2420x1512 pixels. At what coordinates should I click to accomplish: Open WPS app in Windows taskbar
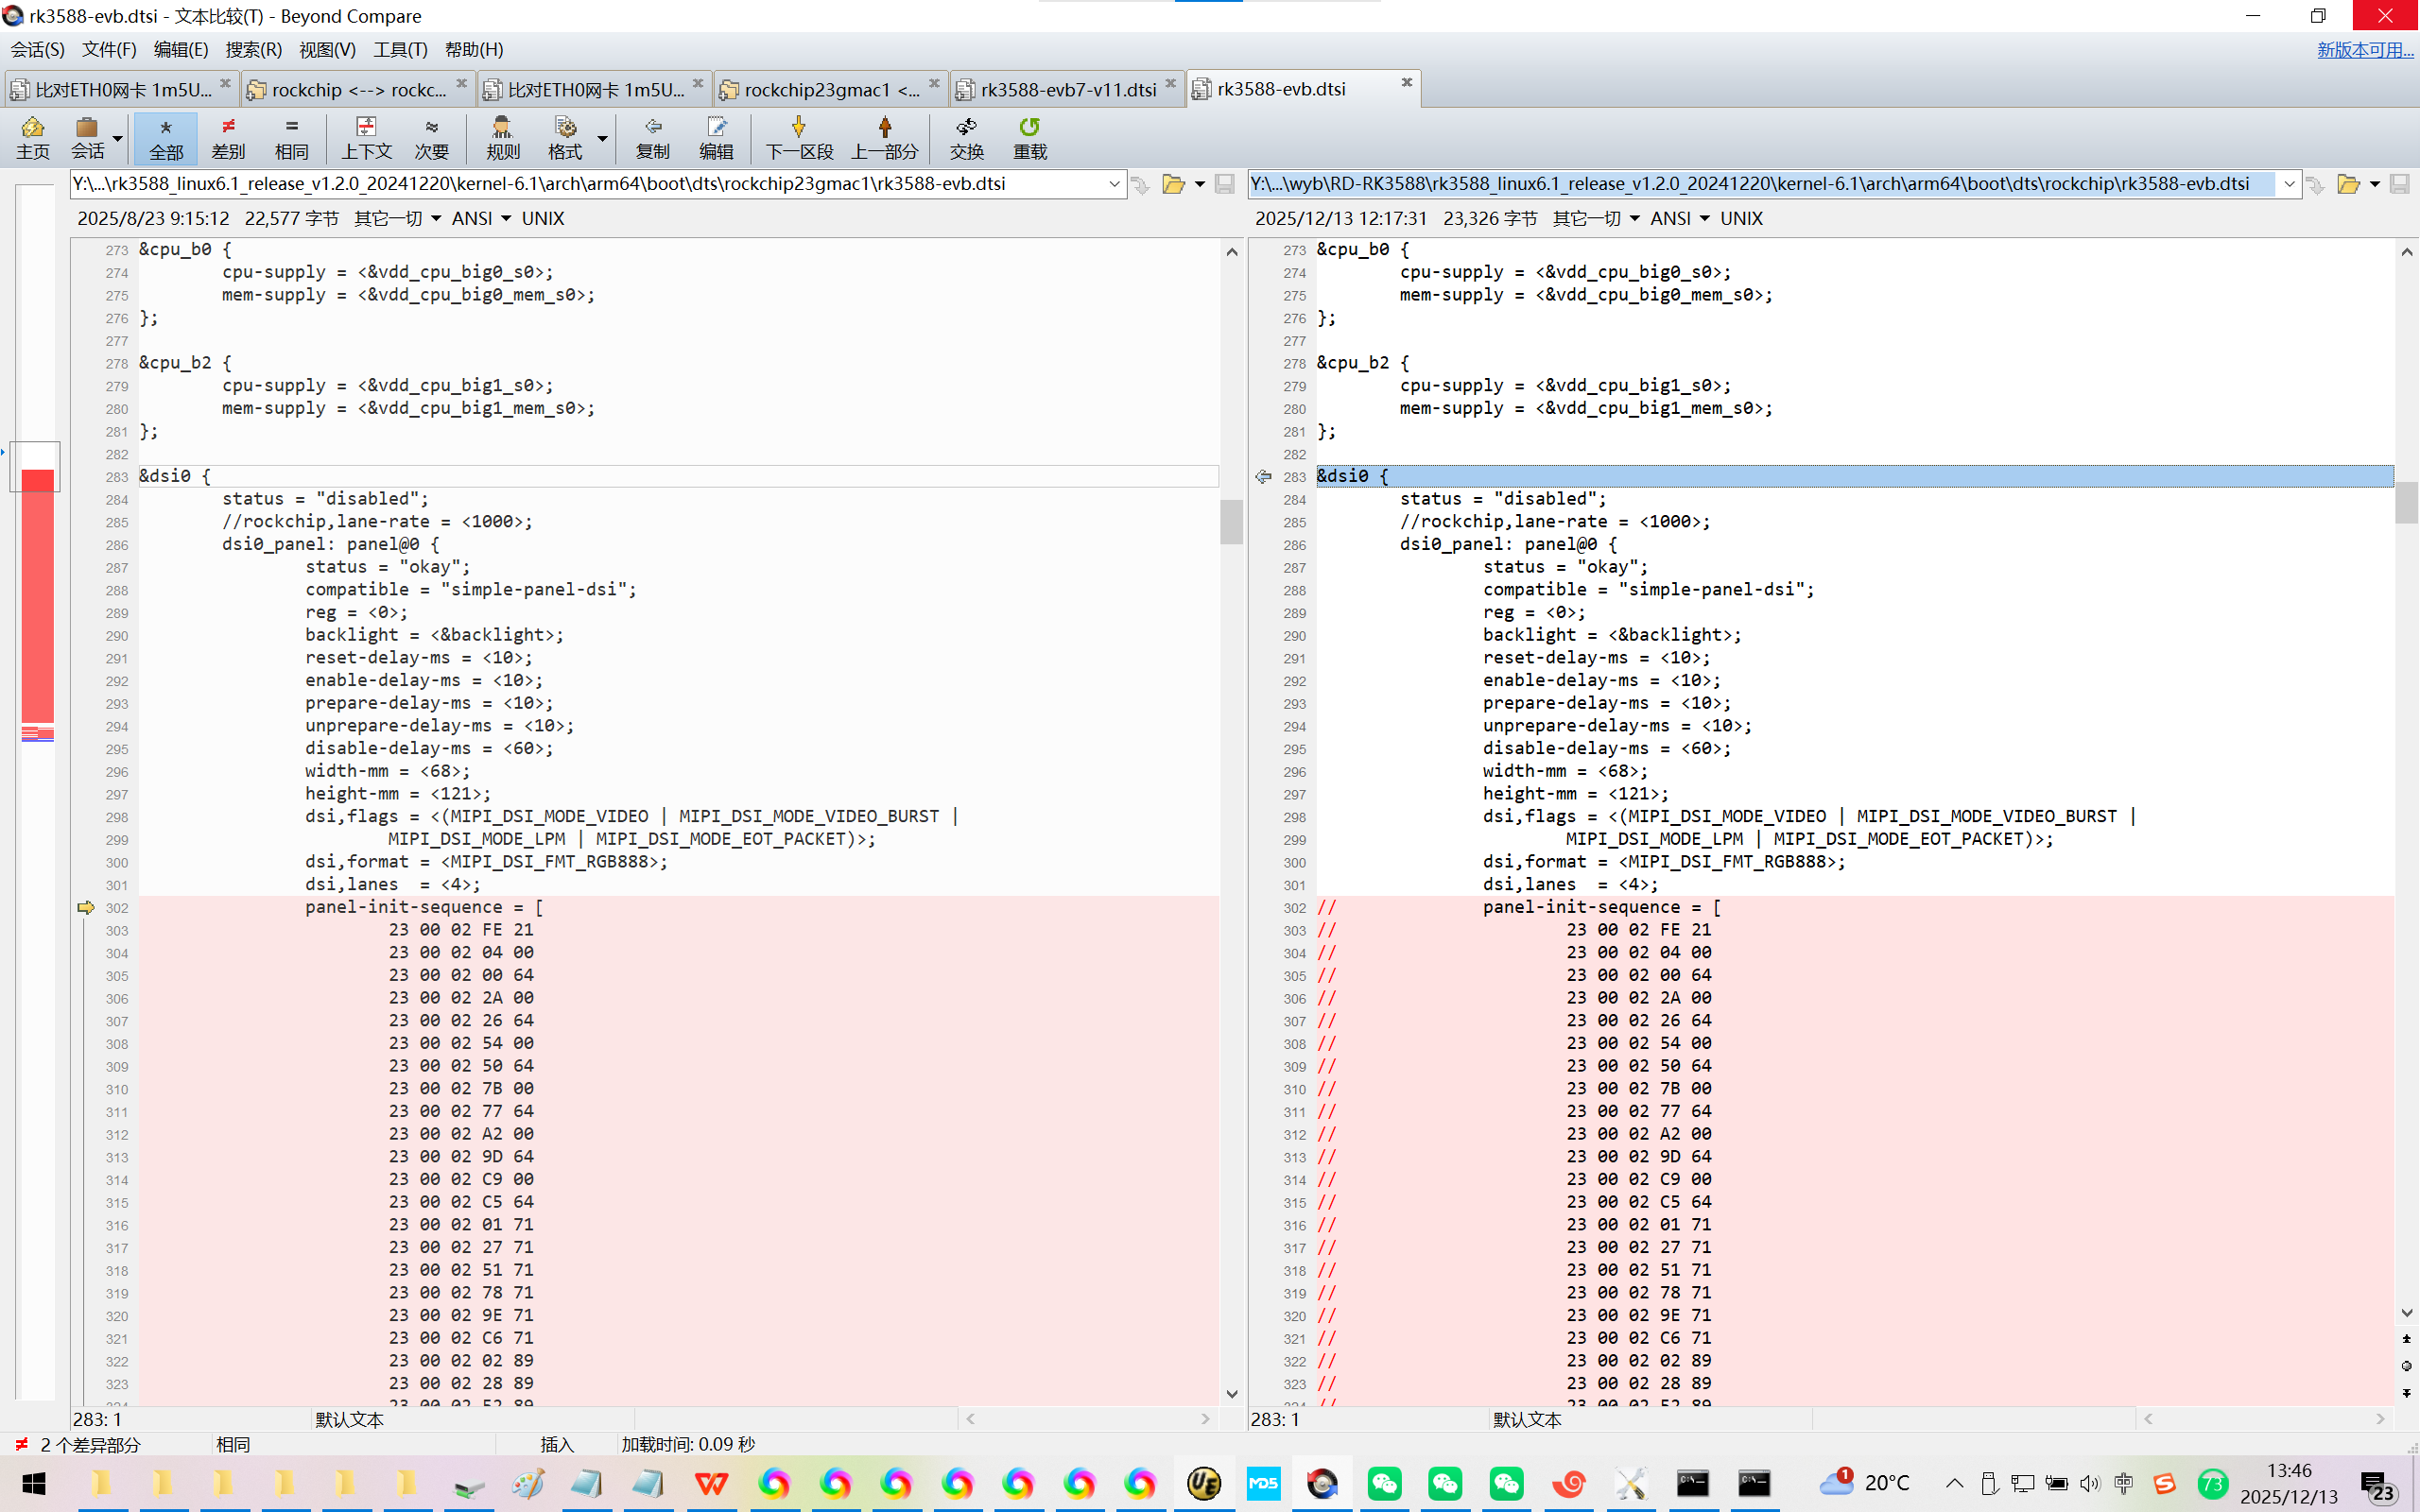tap(711, 1483)
